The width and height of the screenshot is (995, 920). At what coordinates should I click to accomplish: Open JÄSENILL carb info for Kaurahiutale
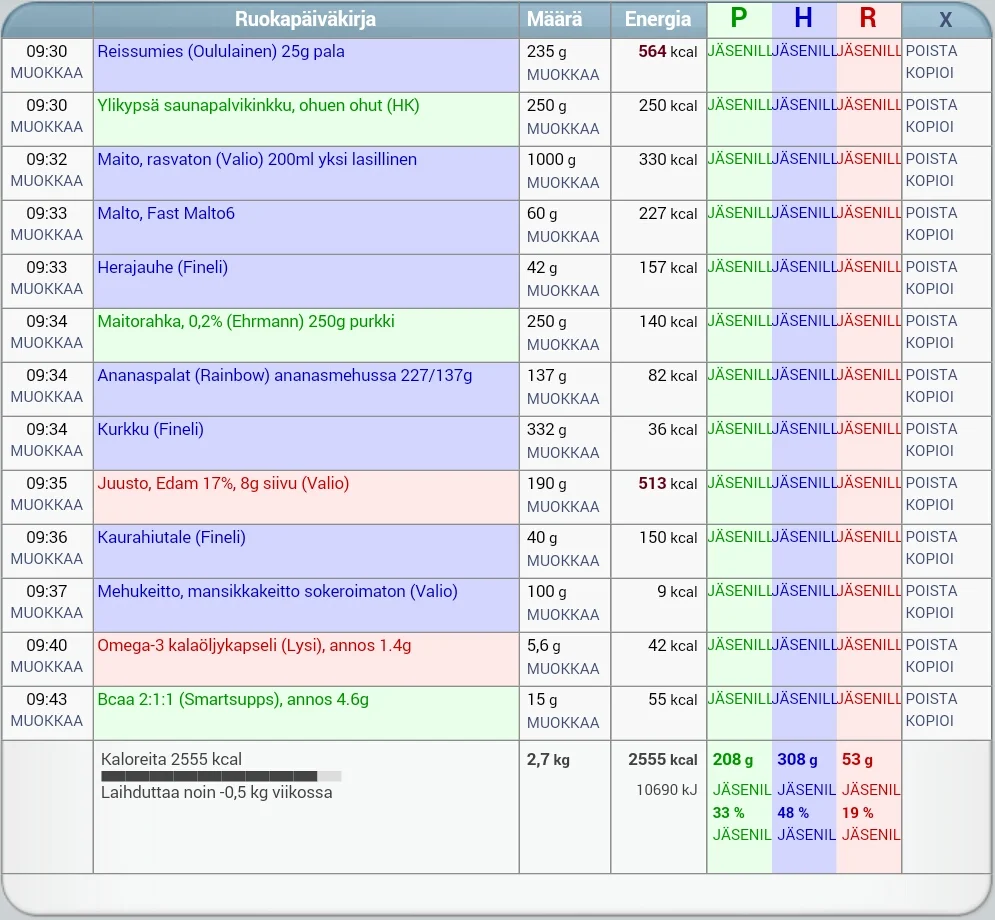pos(803,537)
